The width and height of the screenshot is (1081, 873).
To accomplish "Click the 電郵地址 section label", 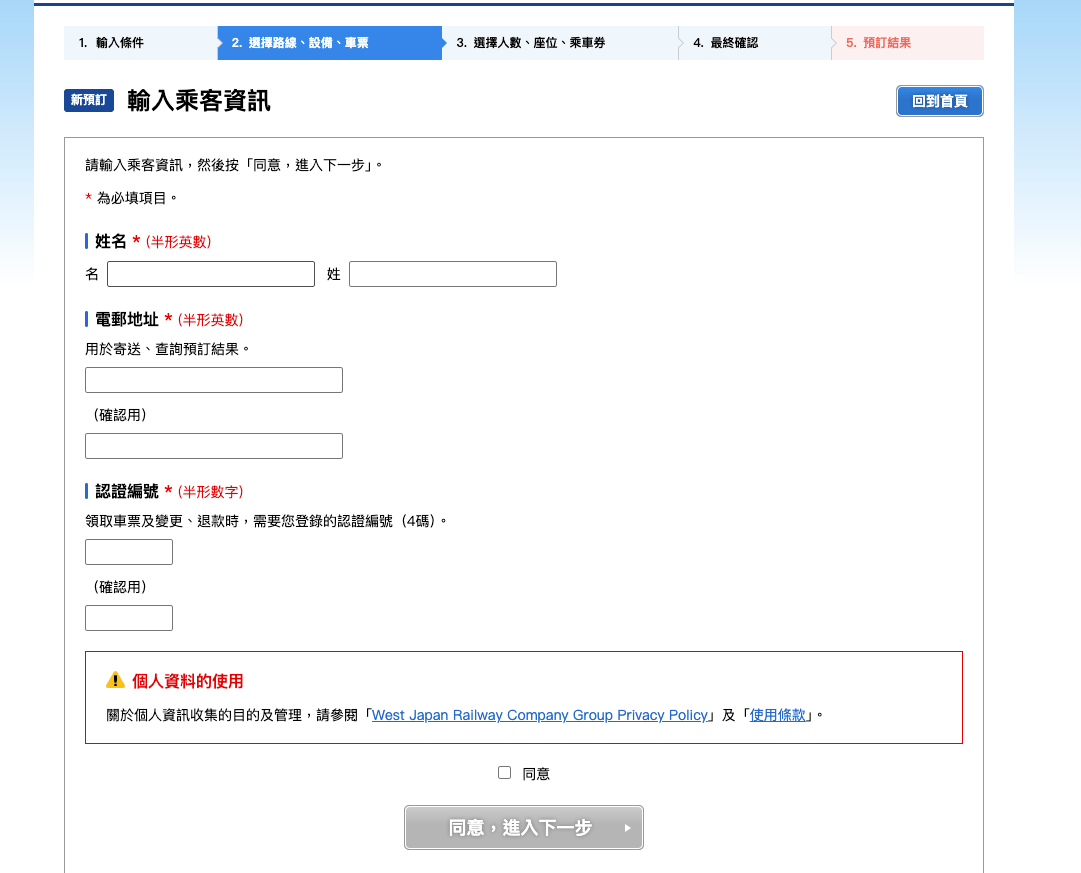I will (127, 319).
